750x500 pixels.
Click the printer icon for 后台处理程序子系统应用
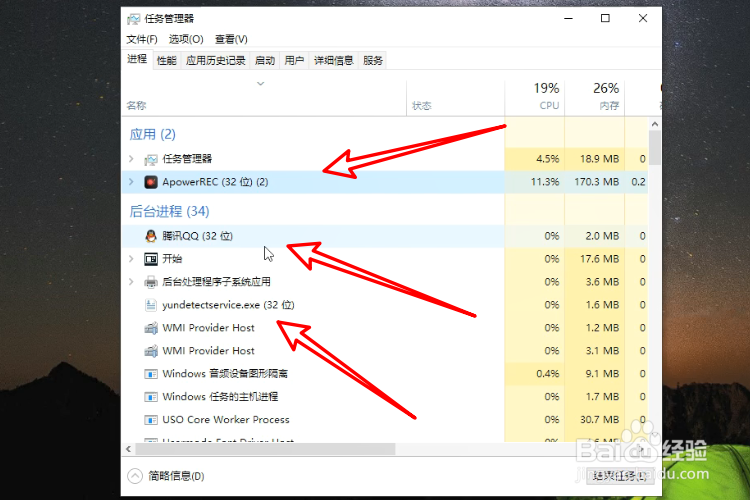coord(151,282)
